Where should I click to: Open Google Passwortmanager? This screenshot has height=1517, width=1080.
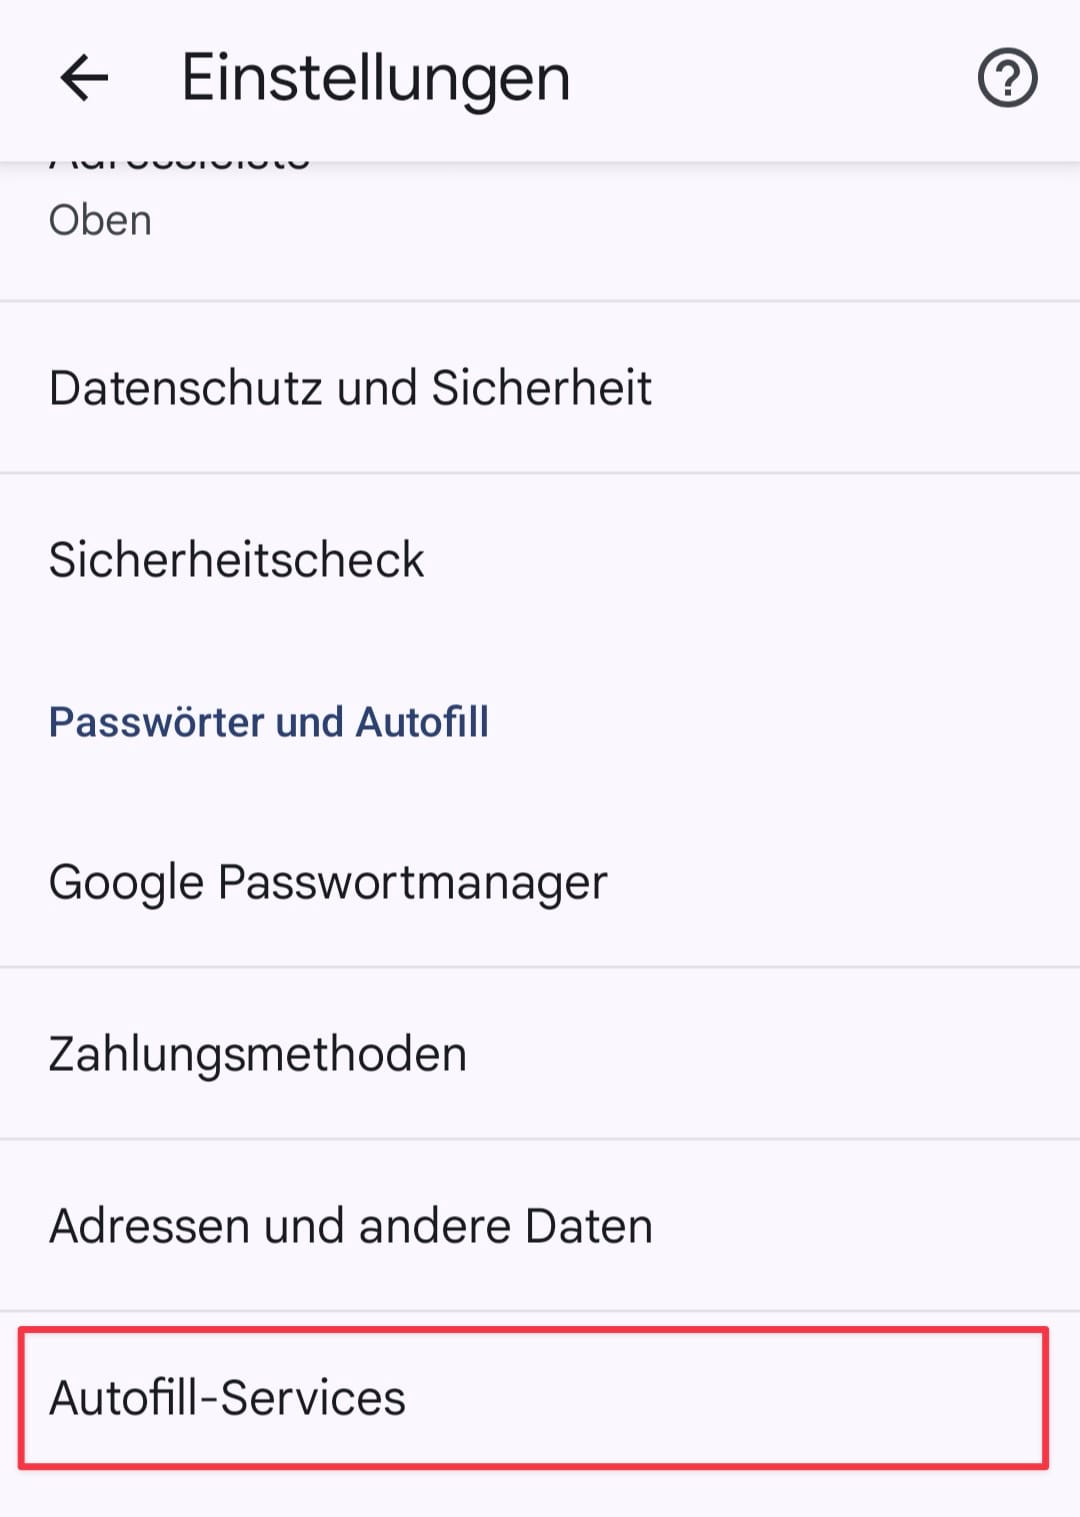pos(540,882)
